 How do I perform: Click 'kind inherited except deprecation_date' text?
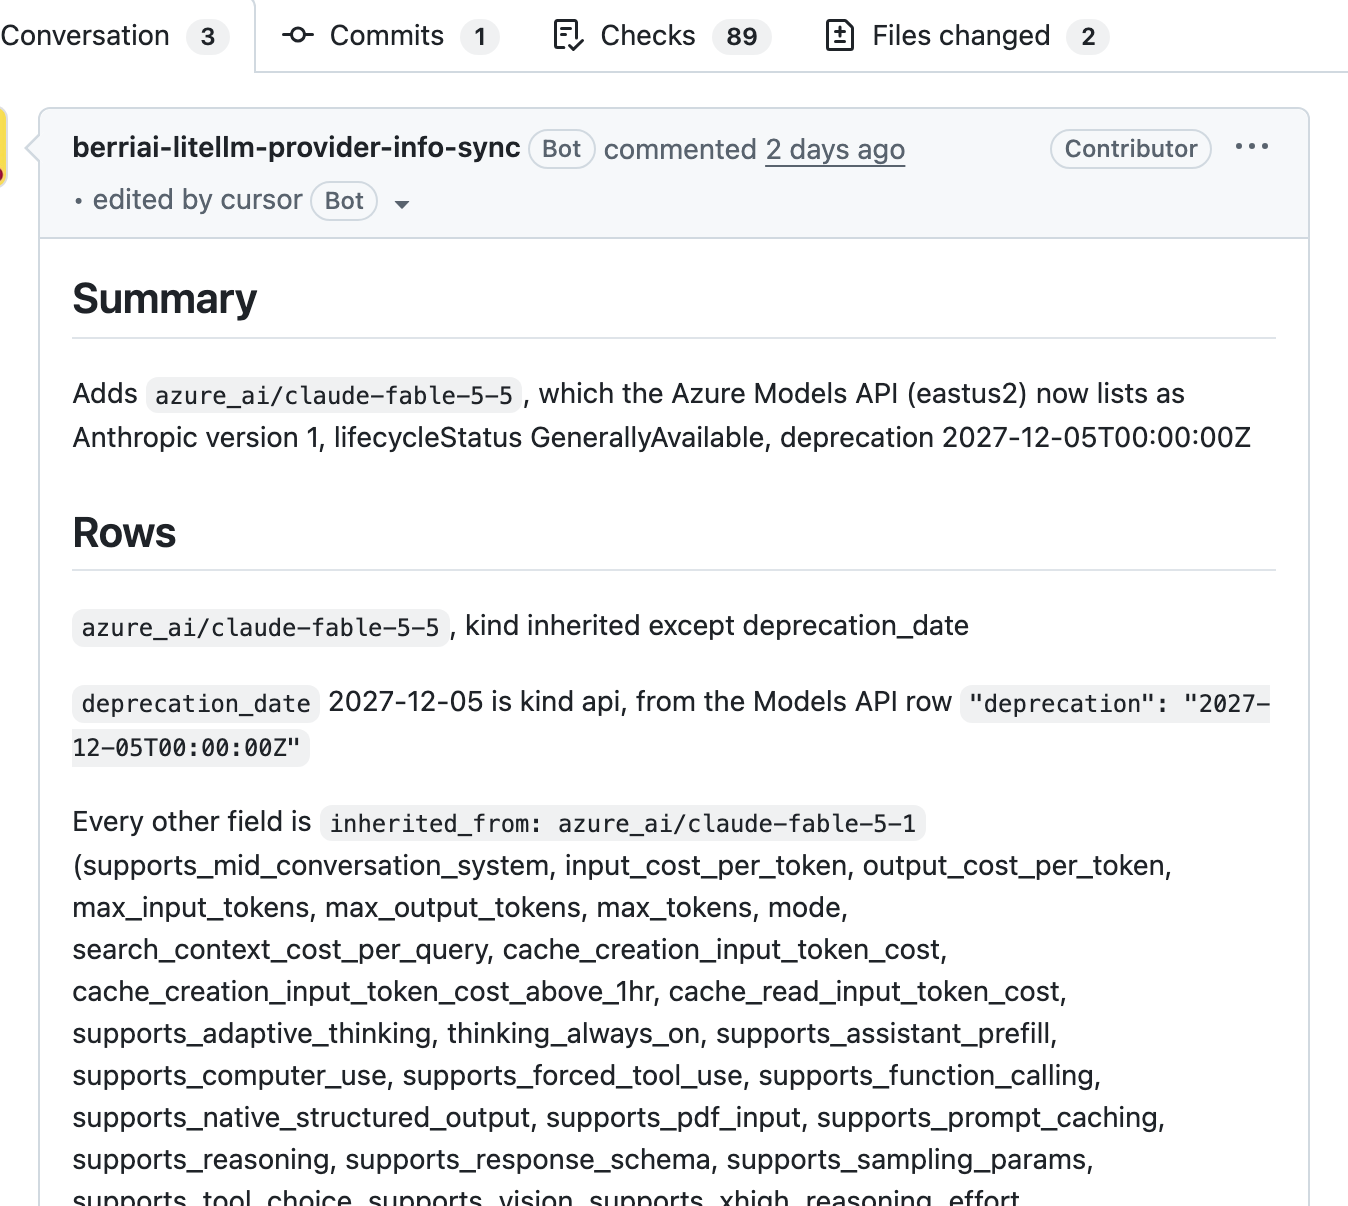tap(717, 626)
